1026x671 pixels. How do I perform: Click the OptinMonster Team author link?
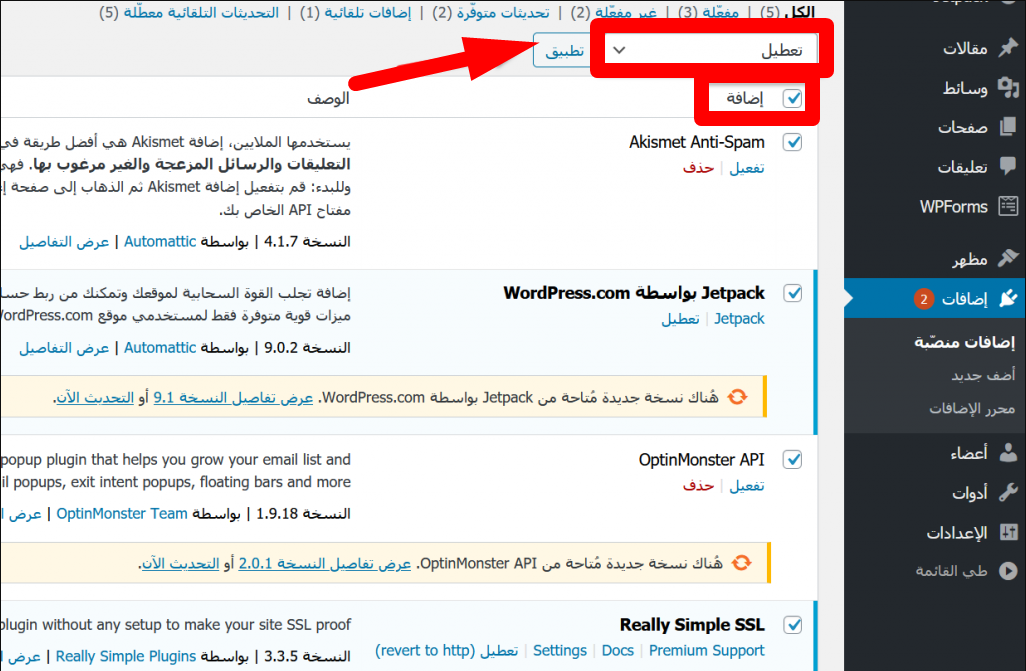[122, 514]
